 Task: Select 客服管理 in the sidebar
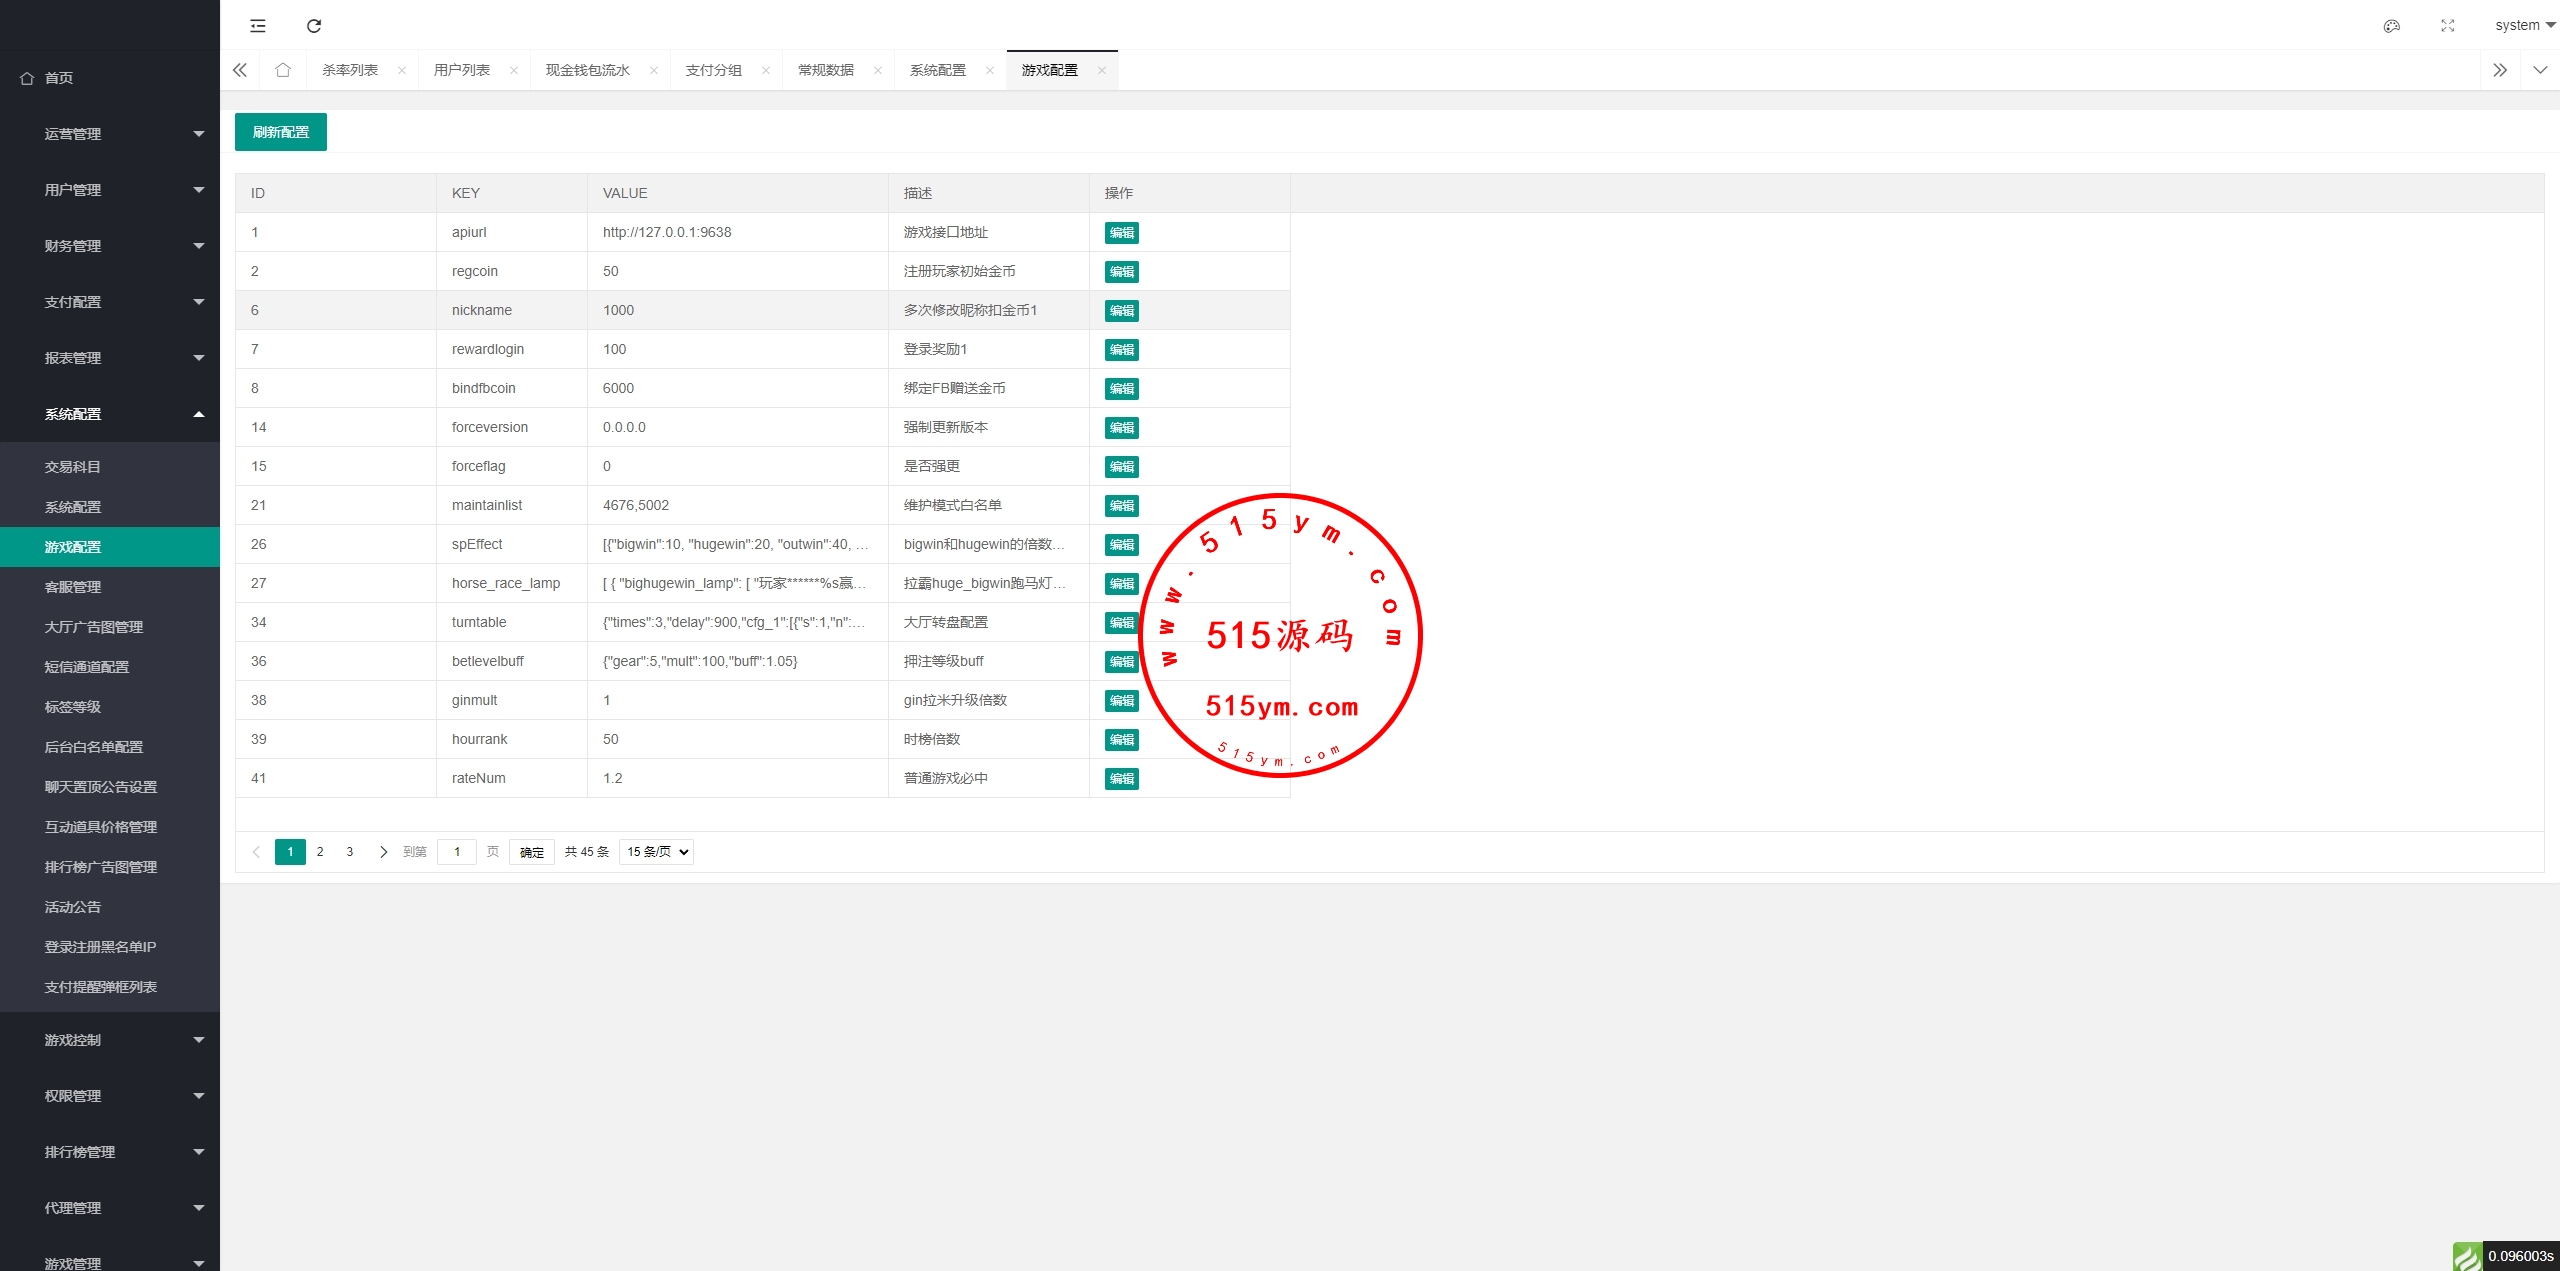click(73, 587)
